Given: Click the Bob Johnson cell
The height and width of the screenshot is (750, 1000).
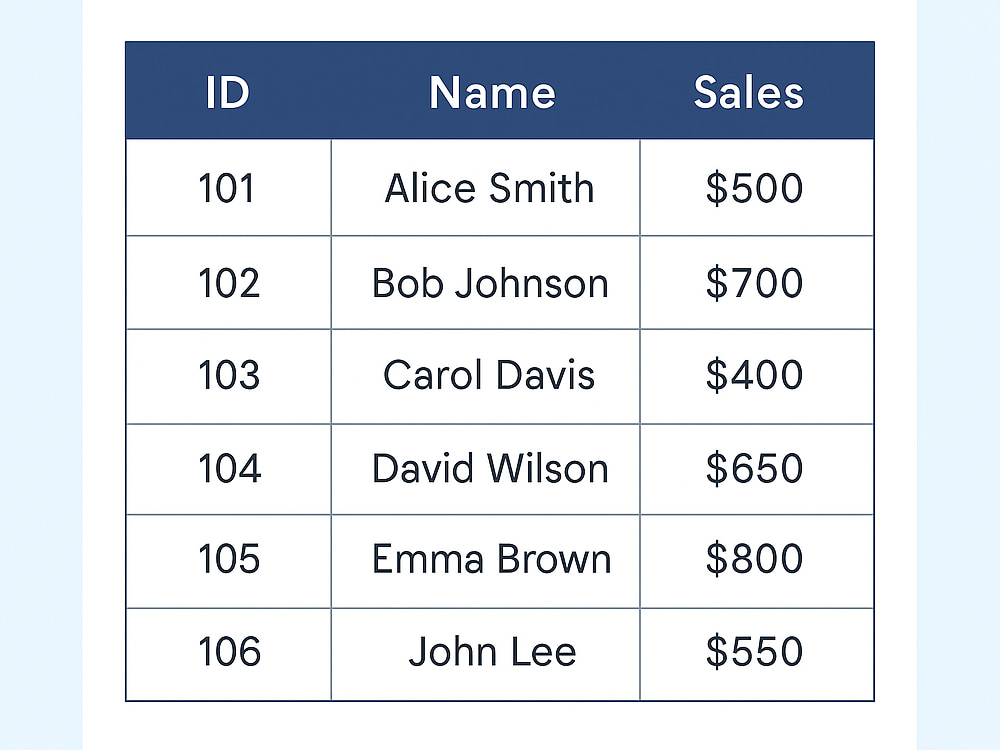Looking at the screenshot, I should point(485,283).
